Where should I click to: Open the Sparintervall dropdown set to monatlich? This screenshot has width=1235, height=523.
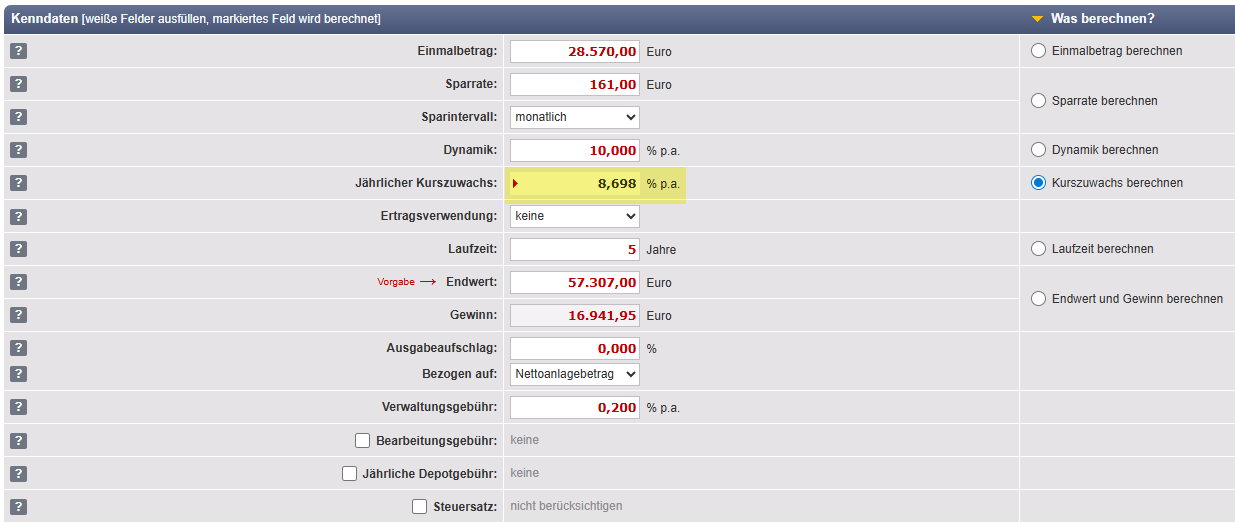[574, 117]
